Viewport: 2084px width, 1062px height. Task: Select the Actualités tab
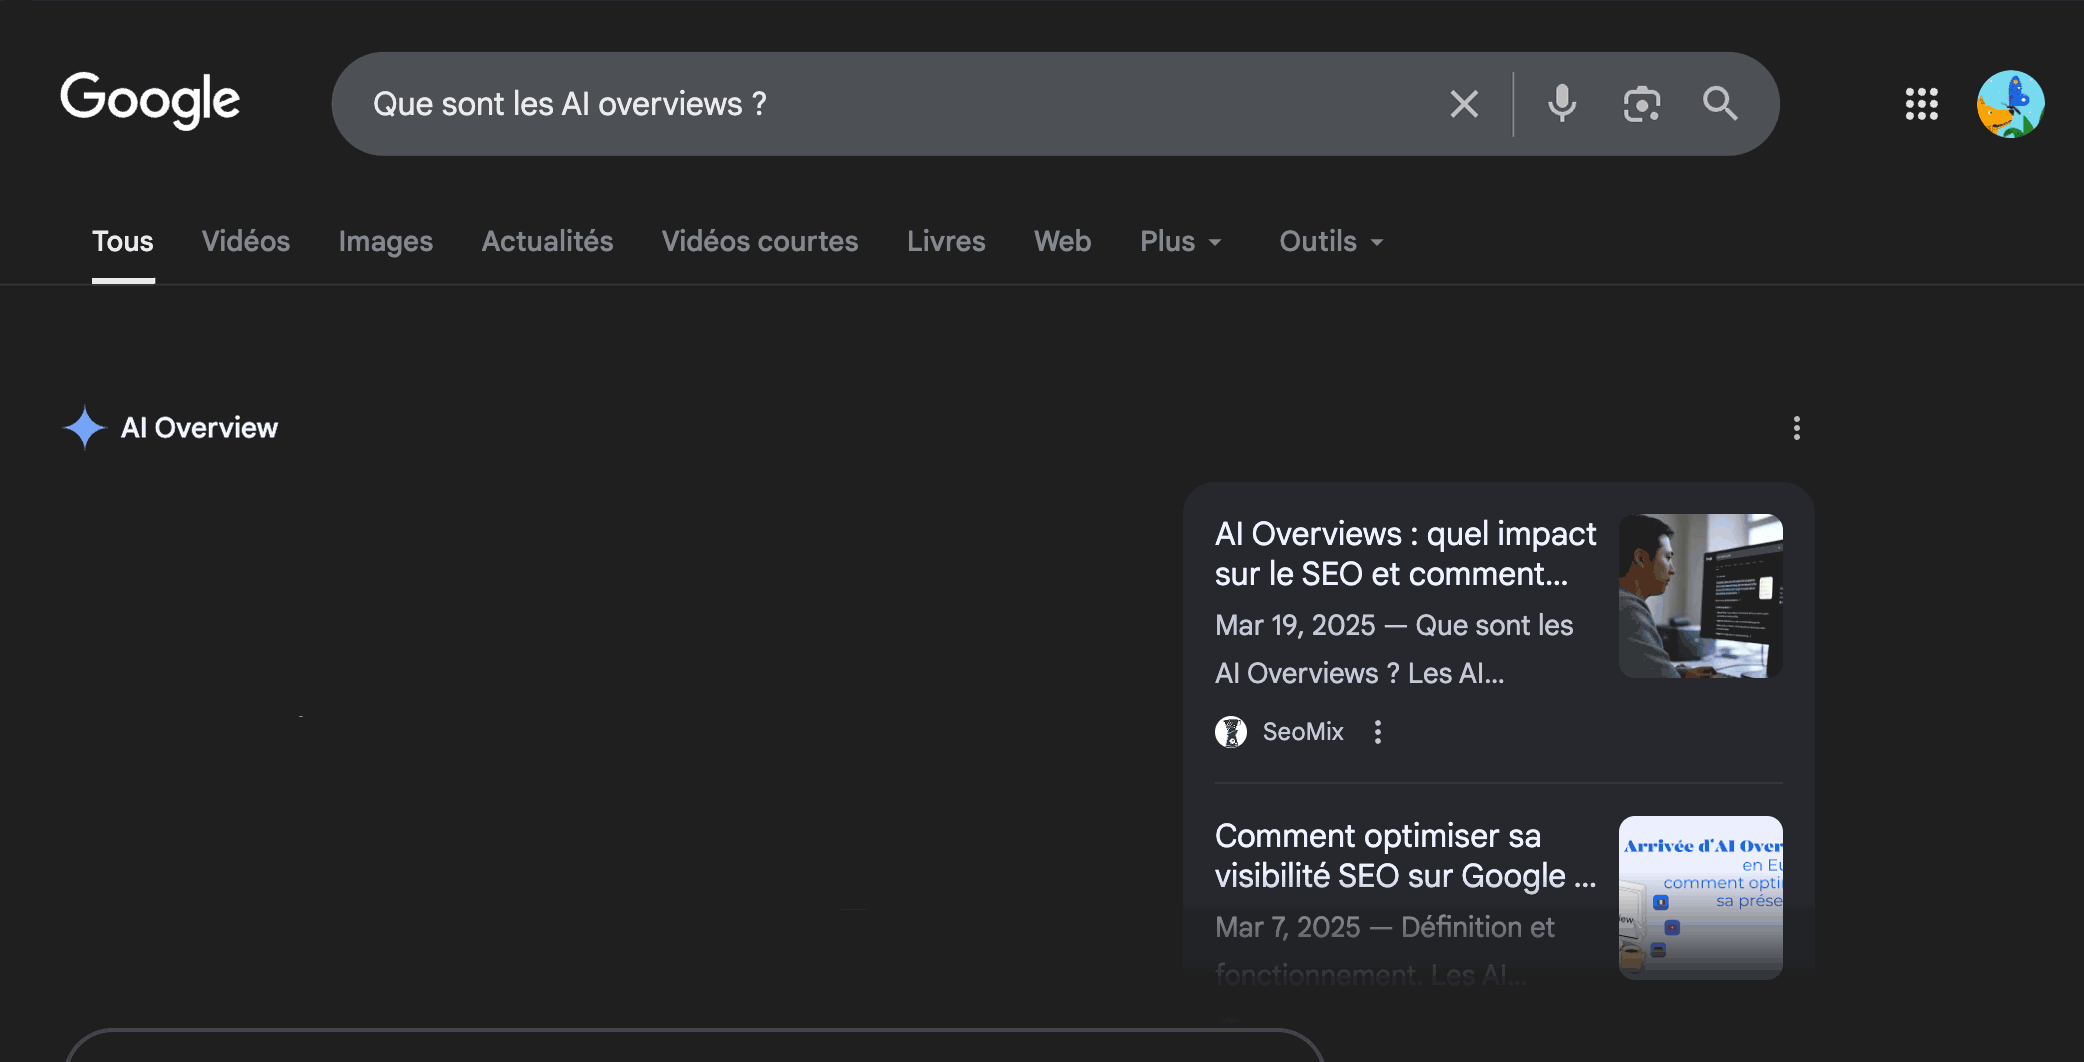pyautogui.click(x=547, y=242)
